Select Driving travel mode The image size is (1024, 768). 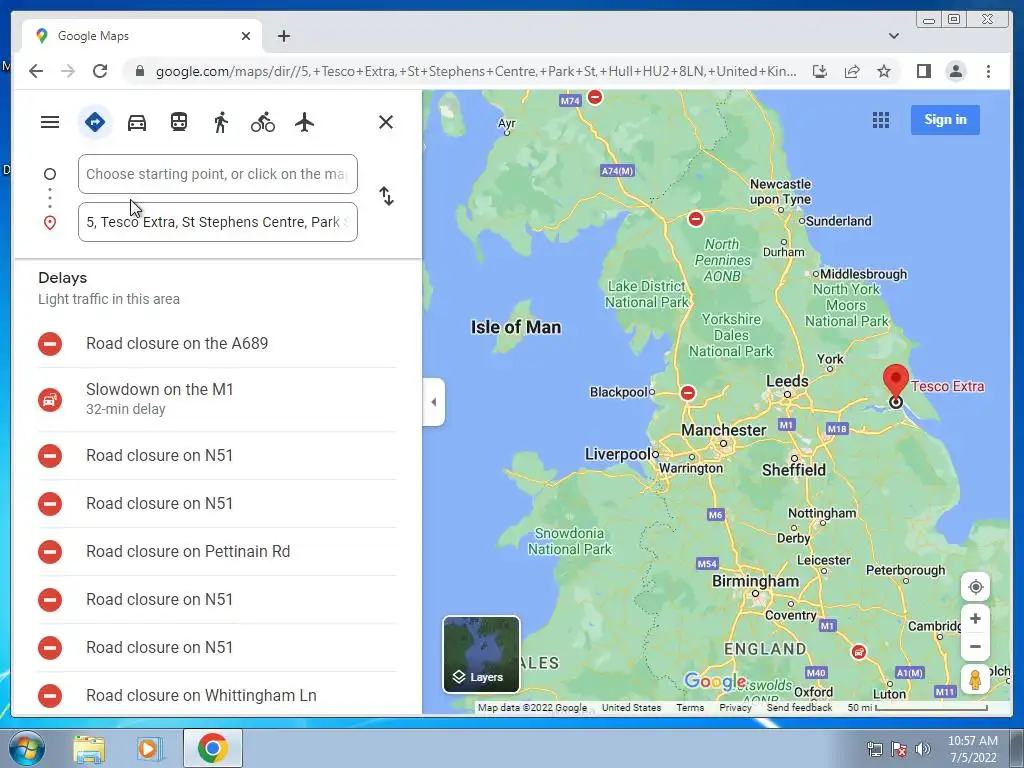click(x=136, y=122)
